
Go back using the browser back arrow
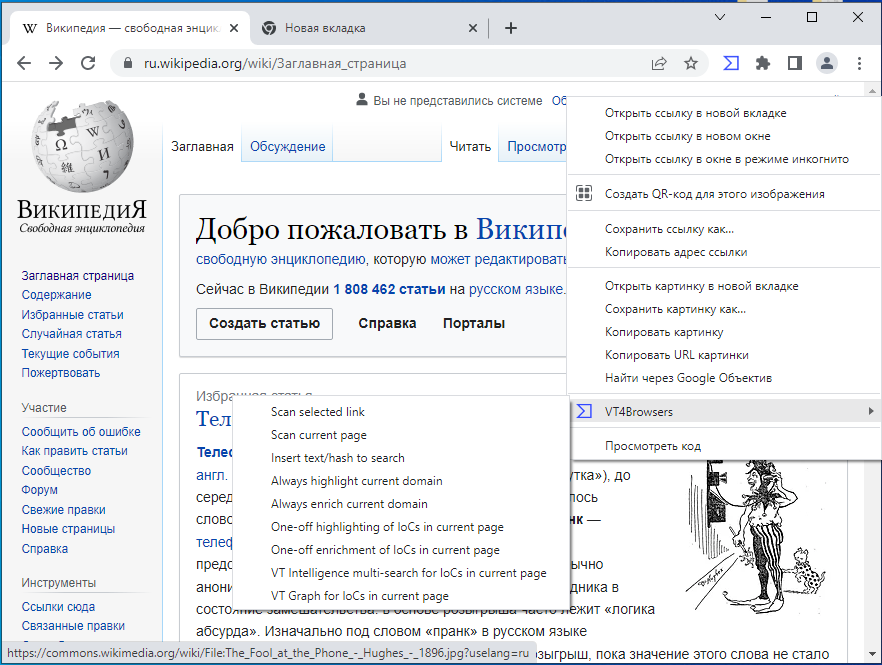pyautogui.click(x=24, y=63)
